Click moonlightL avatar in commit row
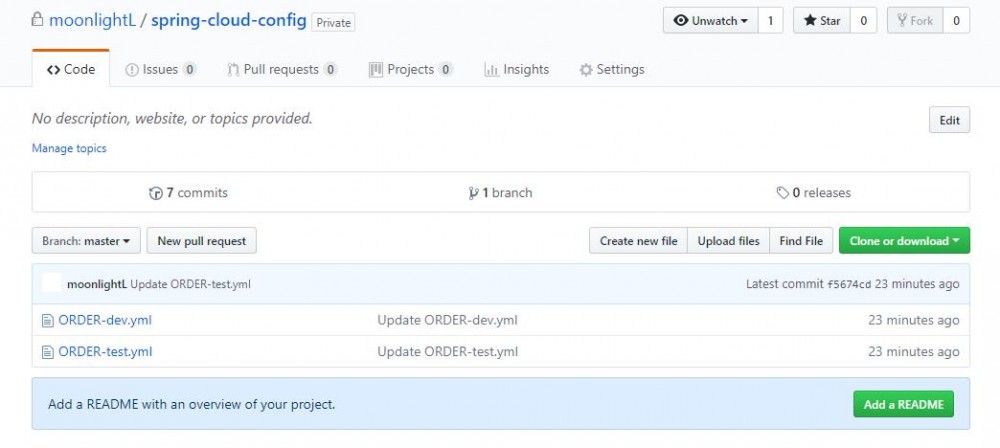The height and width of the screenshot is (448, 1000). click(x=52, y=284)
